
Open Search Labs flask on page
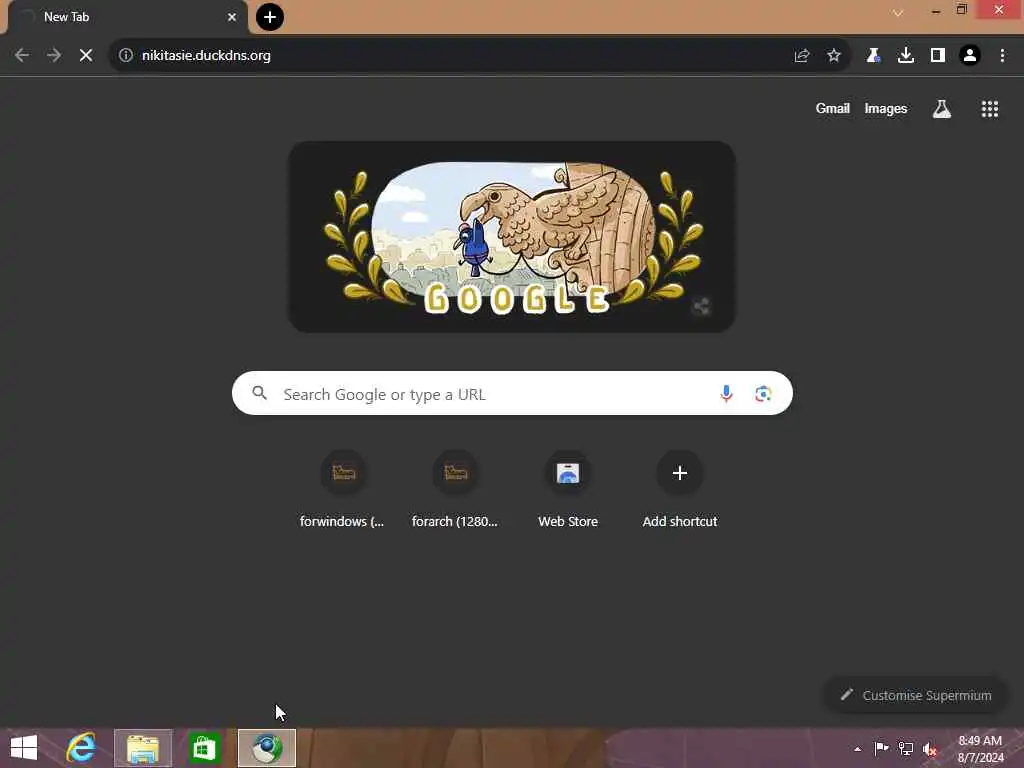click(x=942, y=109)
